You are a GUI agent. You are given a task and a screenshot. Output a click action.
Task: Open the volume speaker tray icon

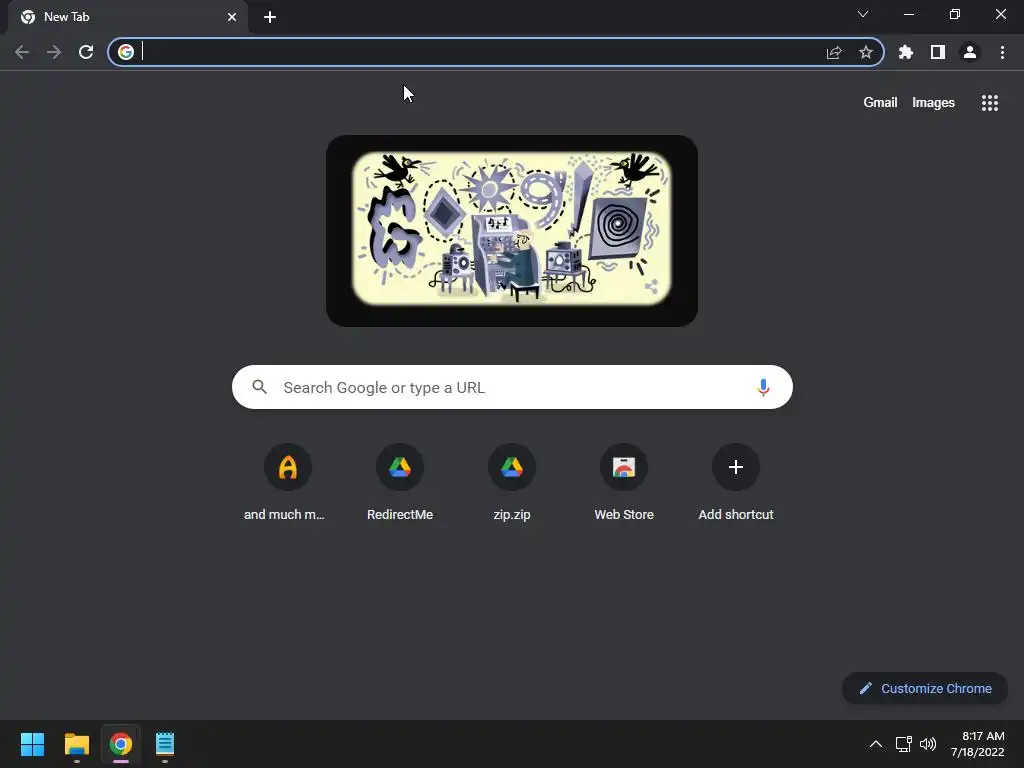point(927,744)
